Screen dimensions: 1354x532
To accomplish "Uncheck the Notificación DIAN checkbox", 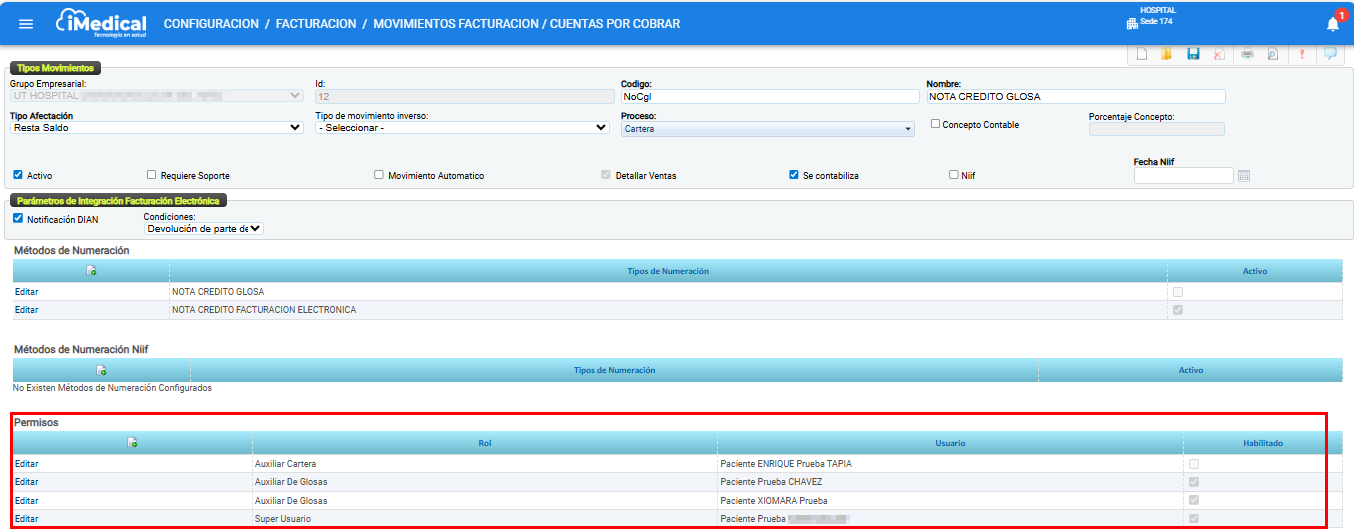I will point(18,219).
